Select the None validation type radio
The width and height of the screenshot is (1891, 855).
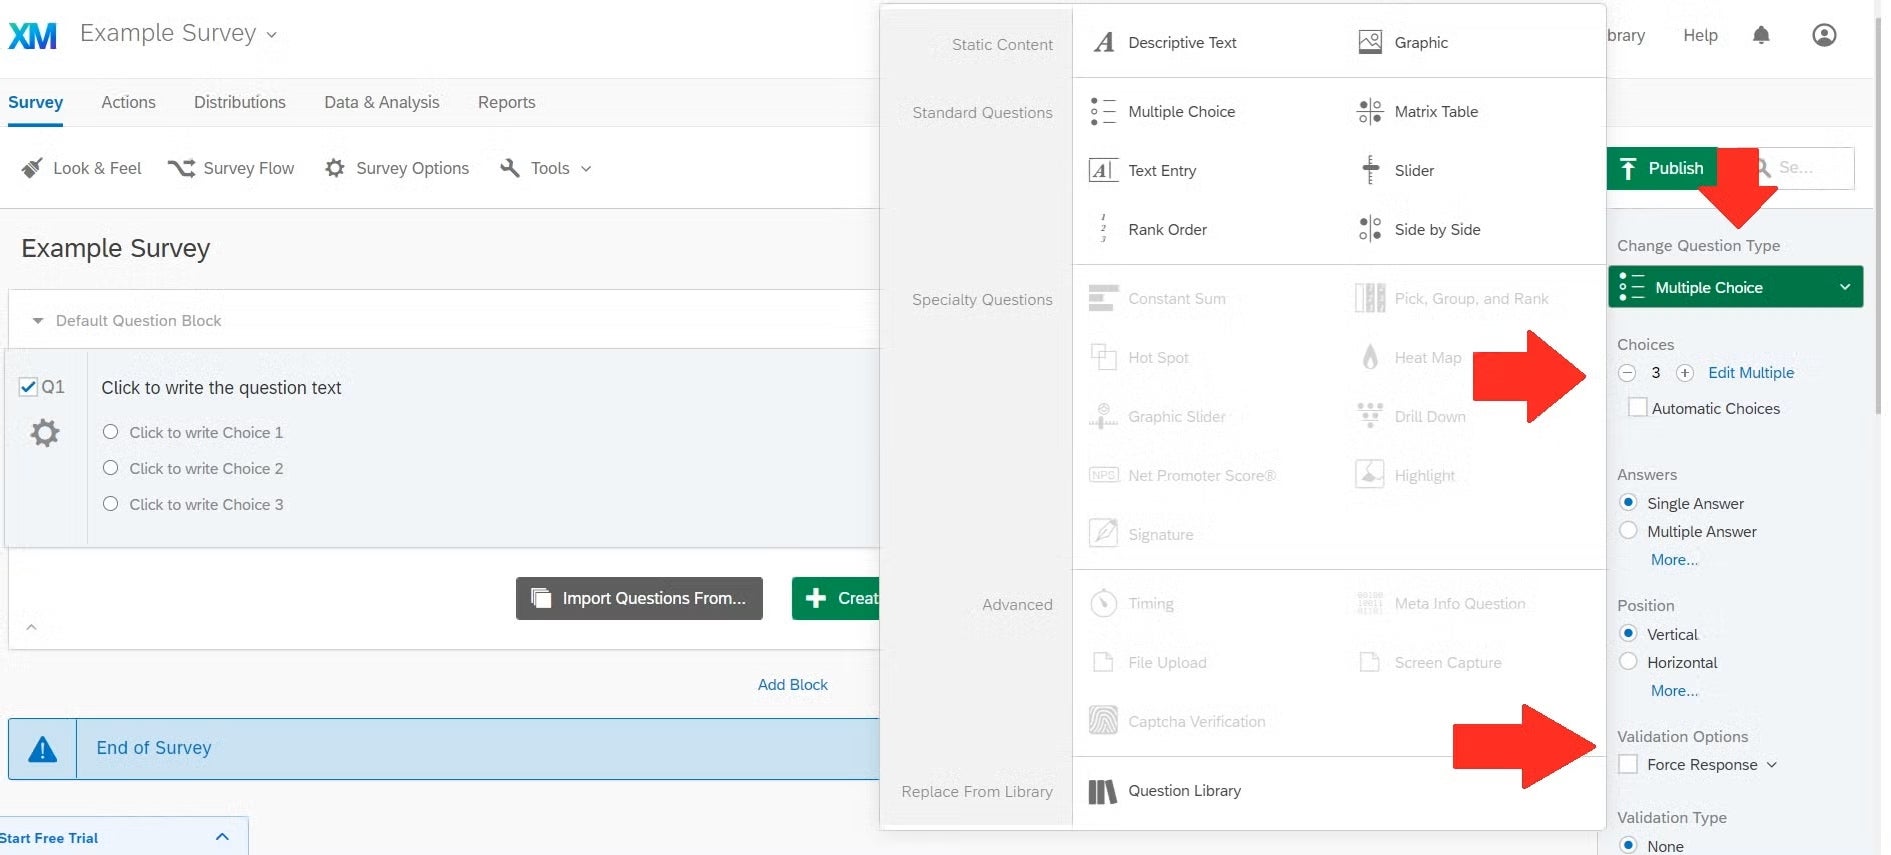(1628, 845)
